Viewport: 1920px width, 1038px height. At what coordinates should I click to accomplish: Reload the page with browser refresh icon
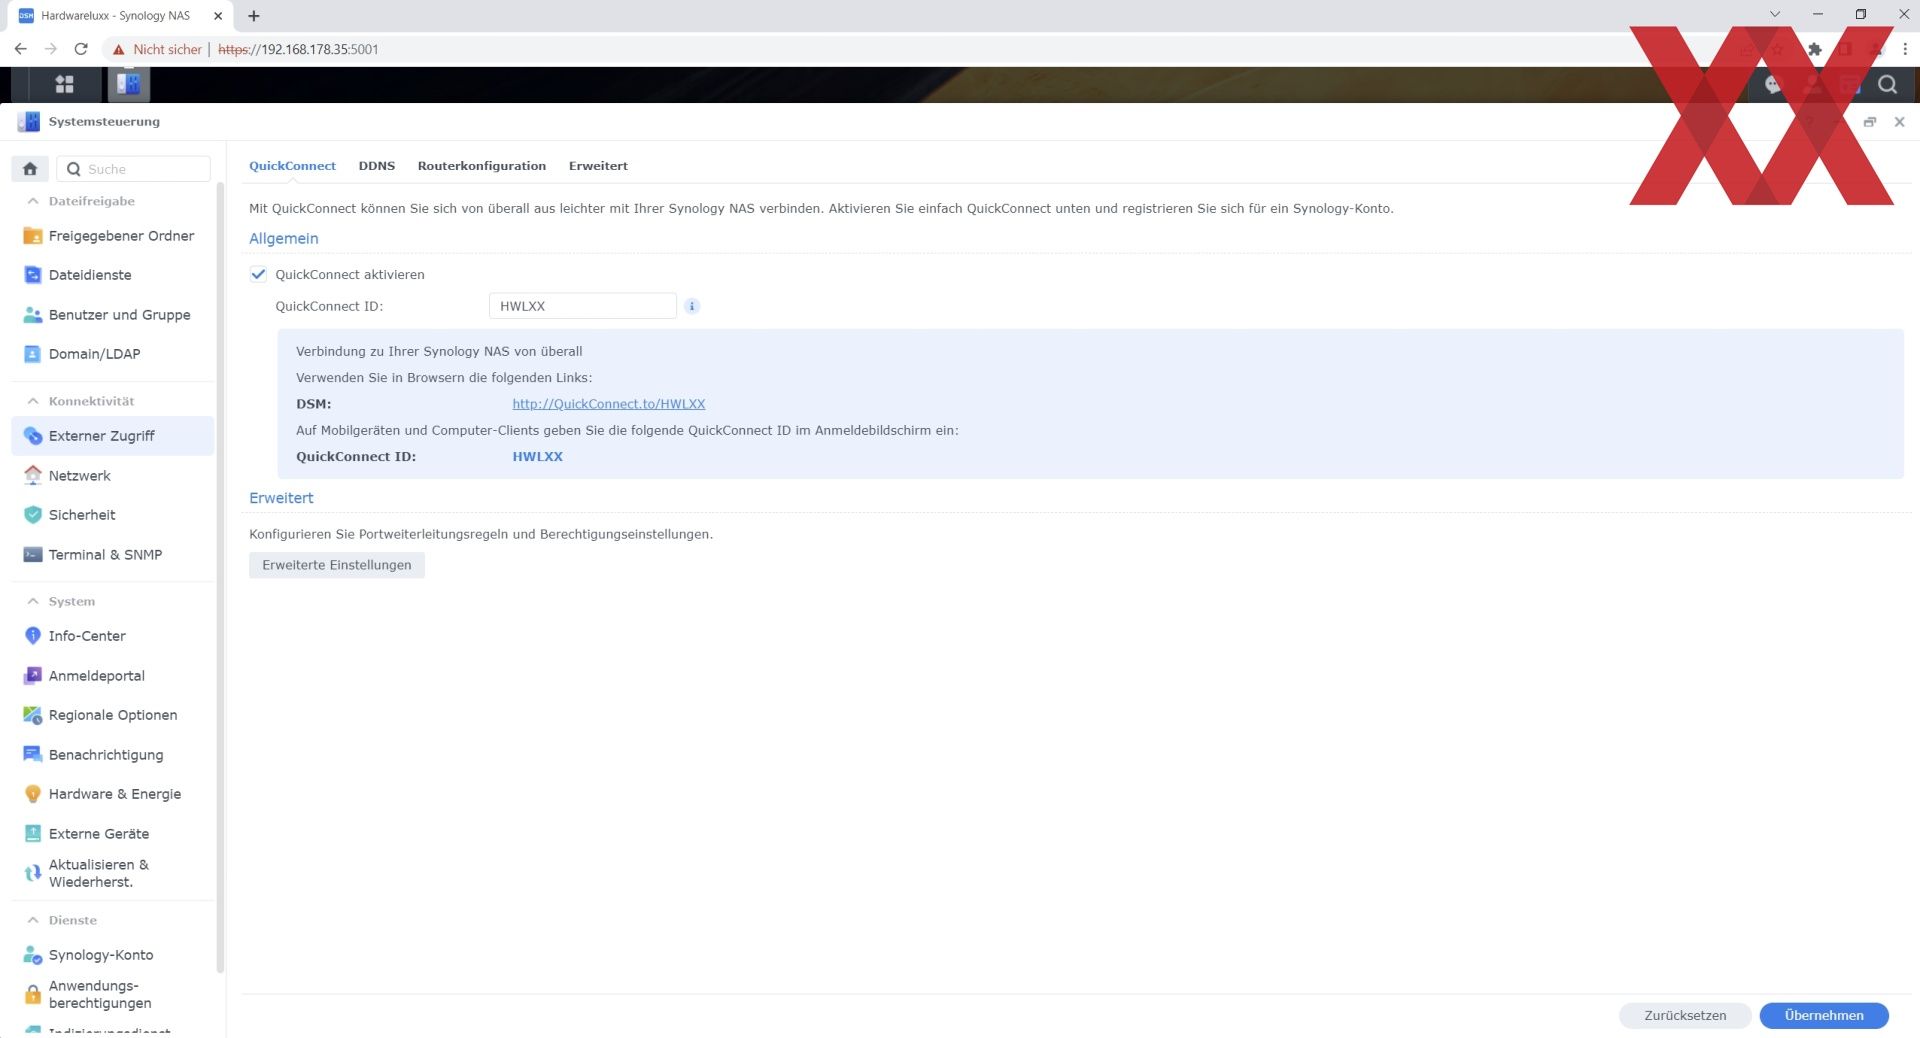point(81,49)
